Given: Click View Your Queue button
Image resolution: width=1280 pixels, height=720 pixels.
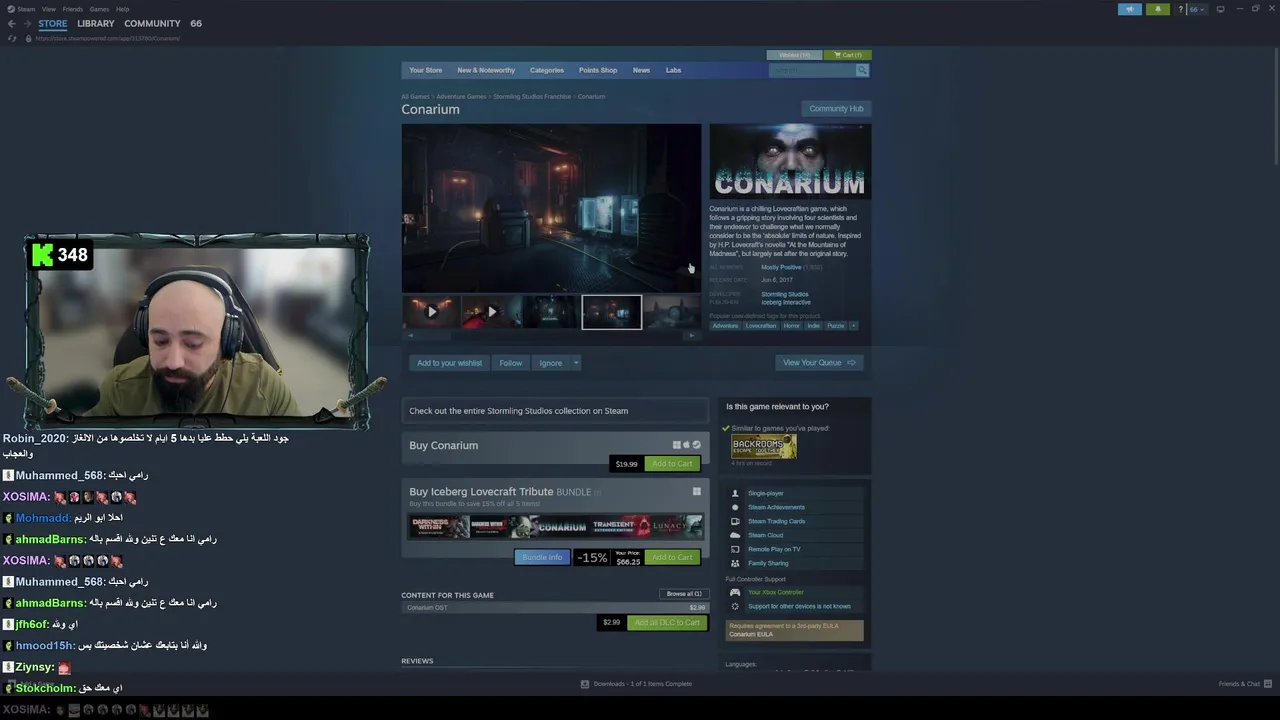Looking at the screenshot, I should [819, 363].
